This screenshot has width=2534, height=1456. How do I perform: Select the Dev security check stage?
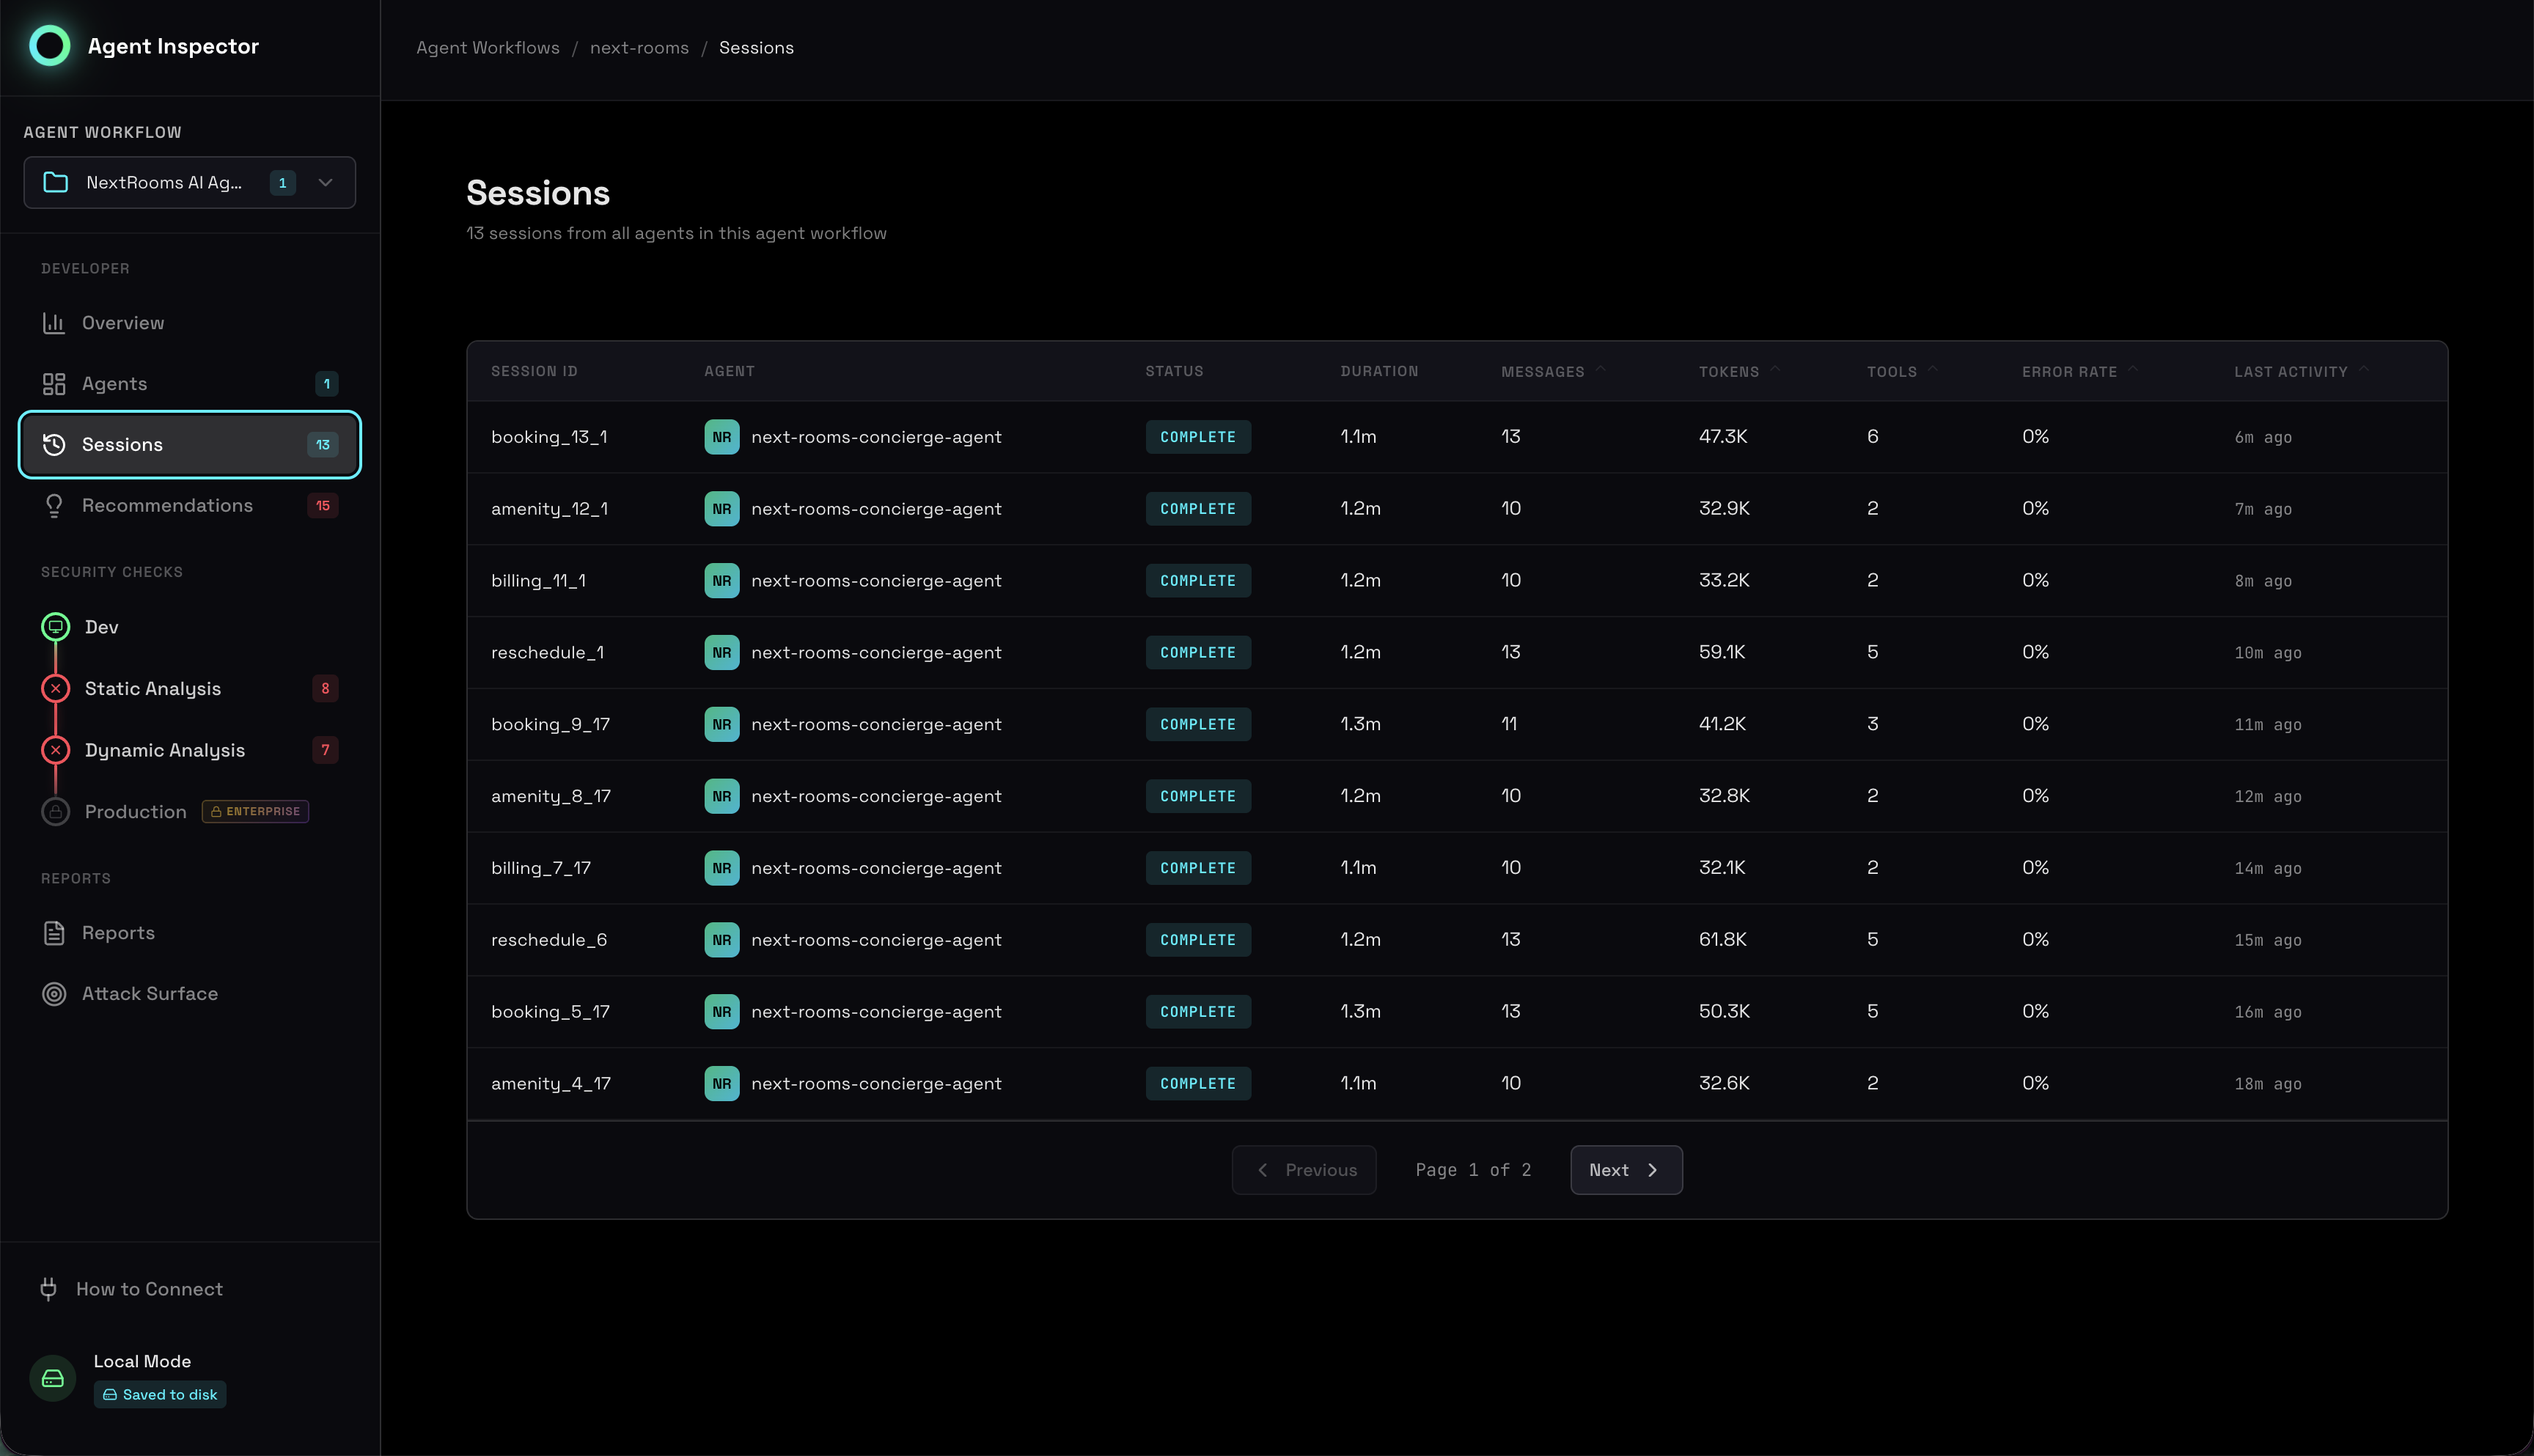tap(101, 627)
